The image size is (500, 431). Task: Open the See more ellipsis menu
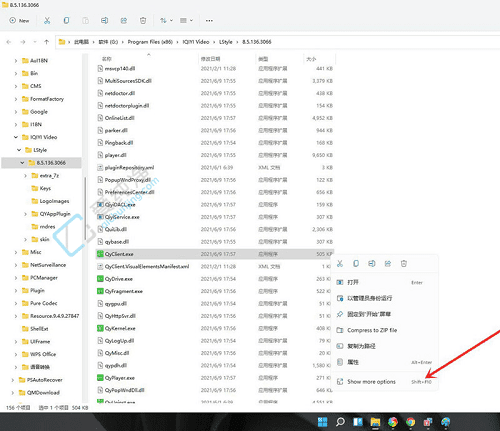click(209, 21)
